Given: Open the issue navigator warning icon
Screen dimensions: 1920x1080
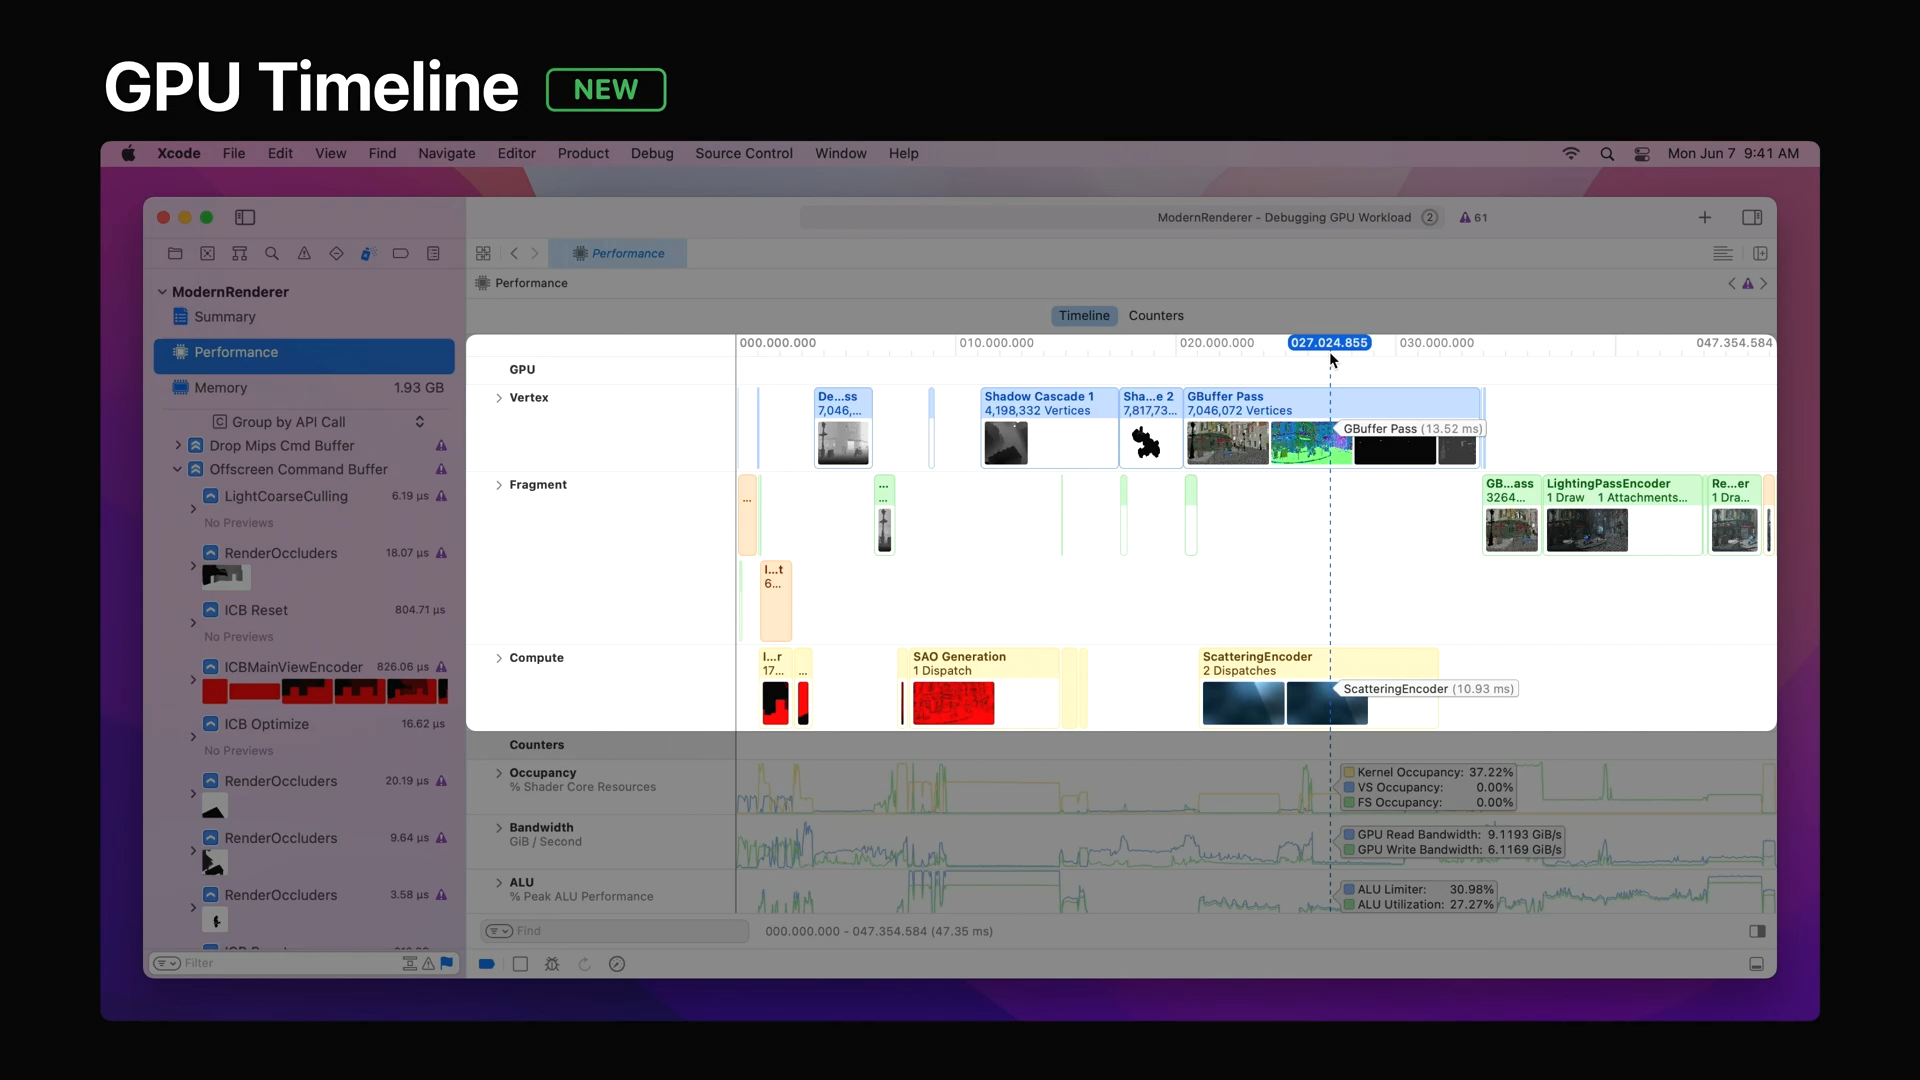Looking at the screenshot, I should click(304, 254).
